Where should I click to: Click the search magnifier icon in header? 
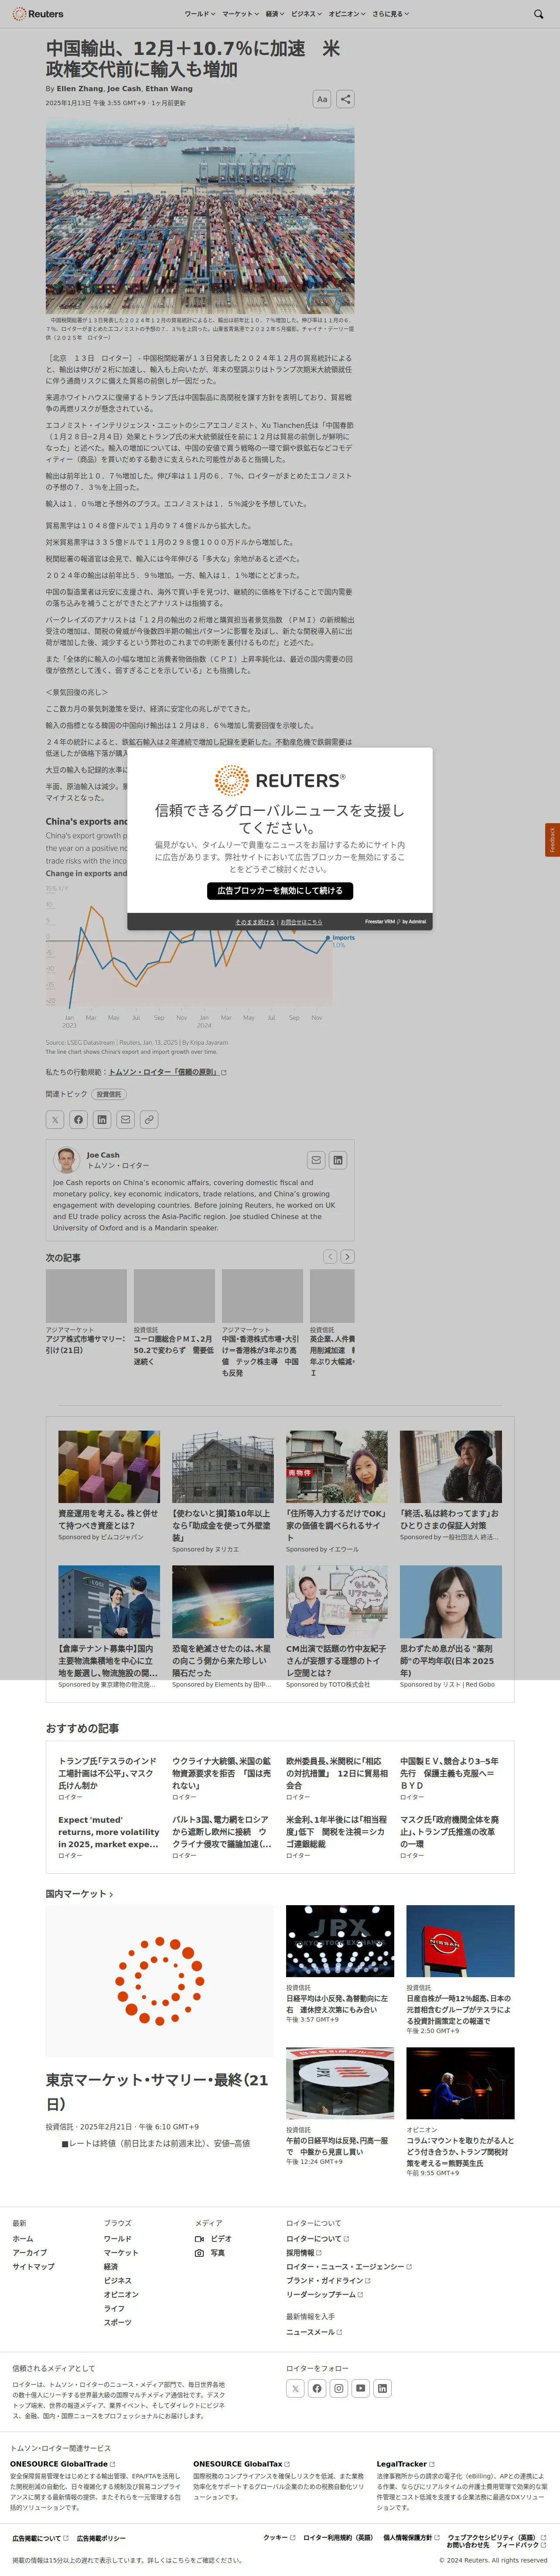[x=540, y=14]
